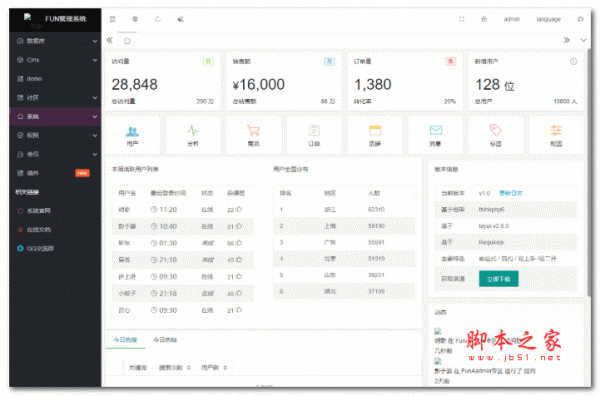
Task: Open the configuration sliders shortcut
Action: [556, 130]
